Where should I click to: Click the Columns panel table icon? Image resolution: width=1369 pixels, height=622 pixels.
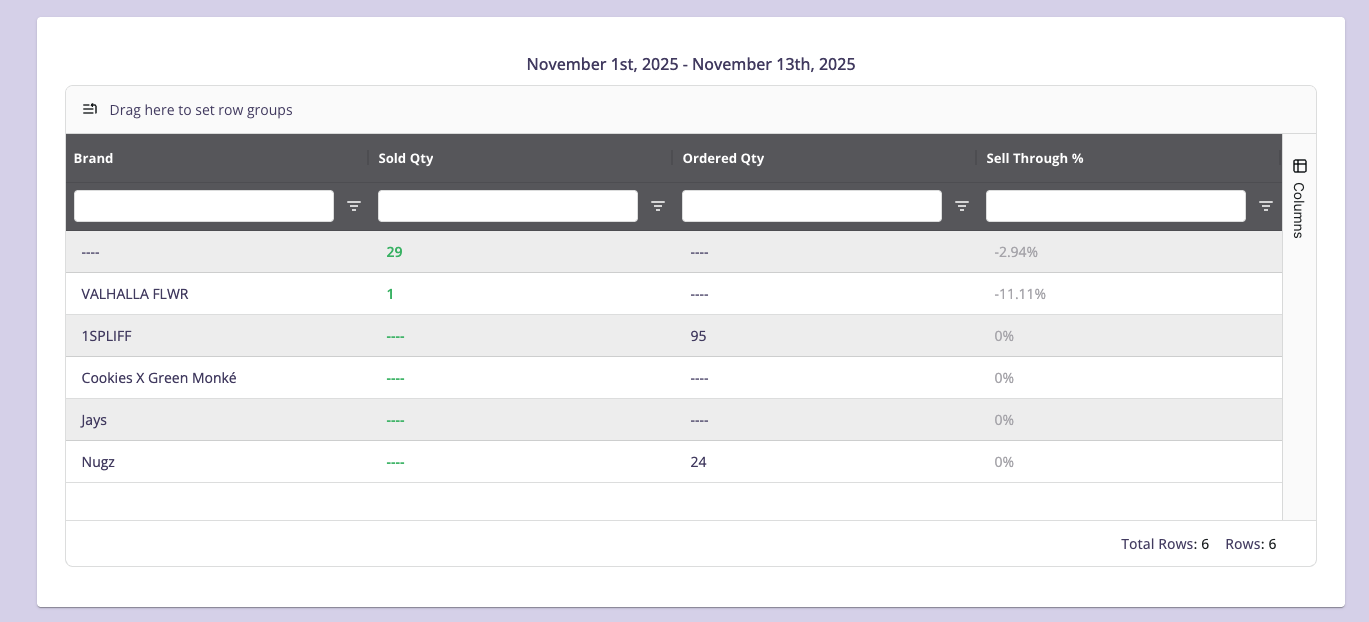pyautogui.click(x=1300, y=166)
